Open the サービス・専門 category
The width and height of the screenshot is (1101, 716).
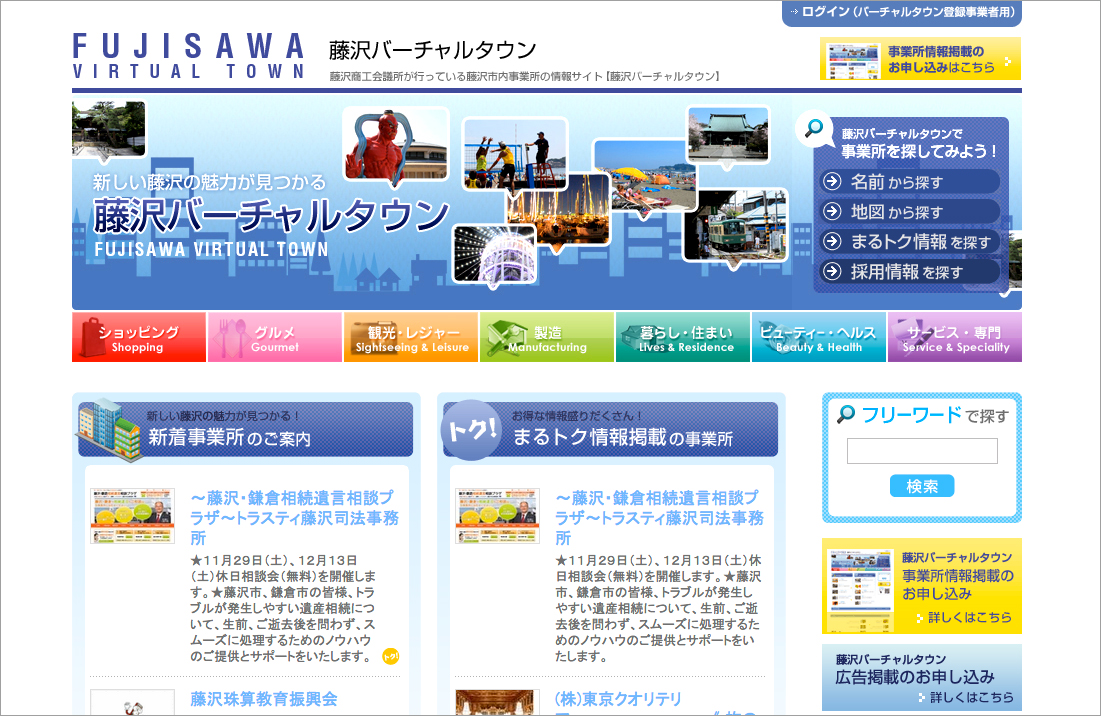[x=955, y=338]
